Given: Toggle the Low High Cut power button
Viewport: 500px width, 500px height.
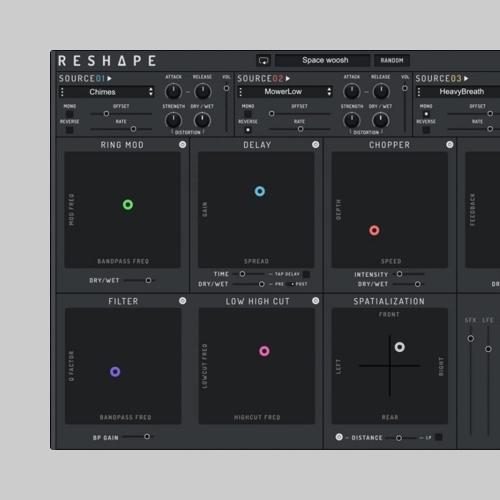Looking at the screenshot, I should click(x=315, y=301).
